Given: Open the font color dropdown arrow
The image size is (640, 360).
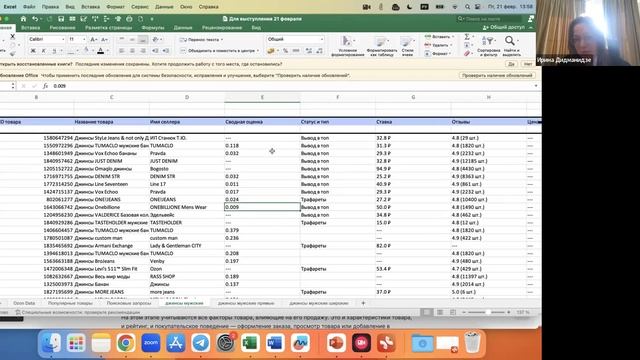Looking at the screenshot, I should pyautogui.click(x=107, y=51).
